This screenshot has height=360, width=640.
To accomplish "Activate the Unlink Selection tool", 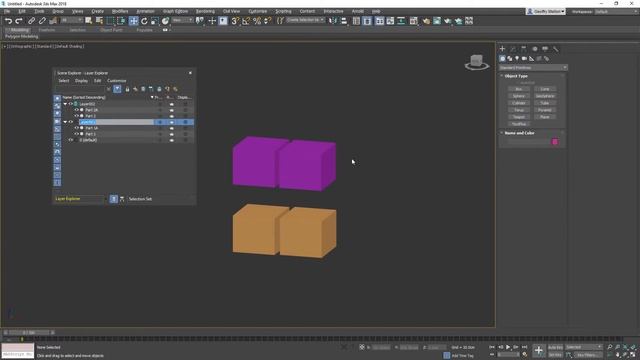I will coord(42,21).
